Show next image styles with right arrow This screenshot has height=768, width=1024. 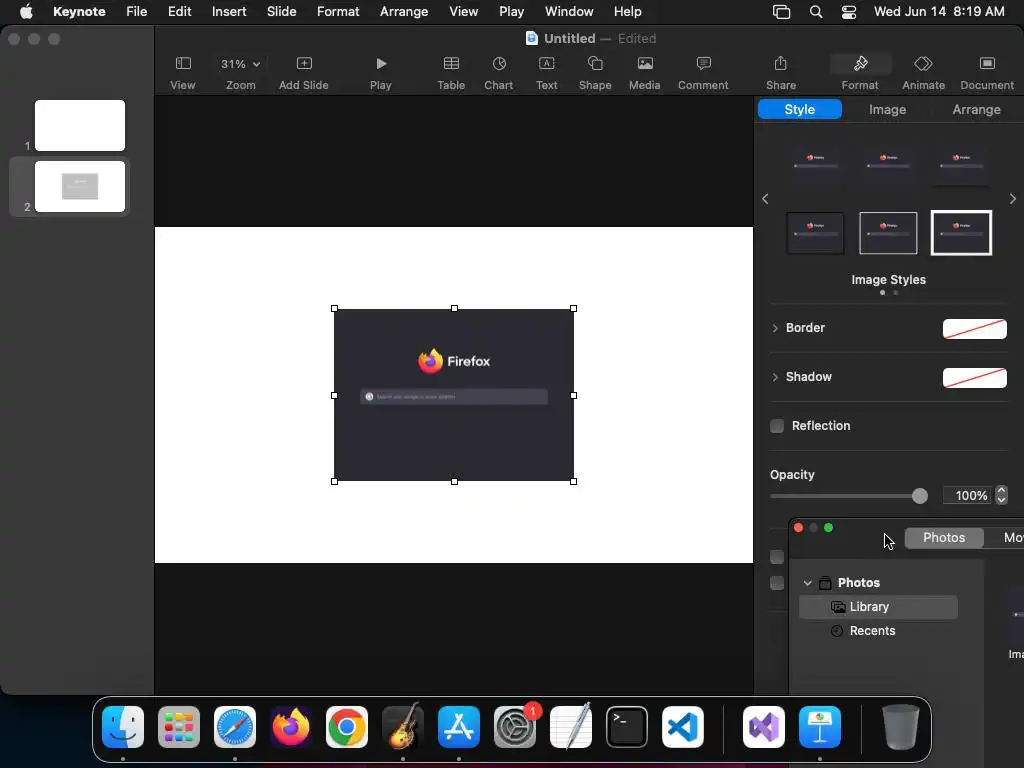click(1012, 199)
